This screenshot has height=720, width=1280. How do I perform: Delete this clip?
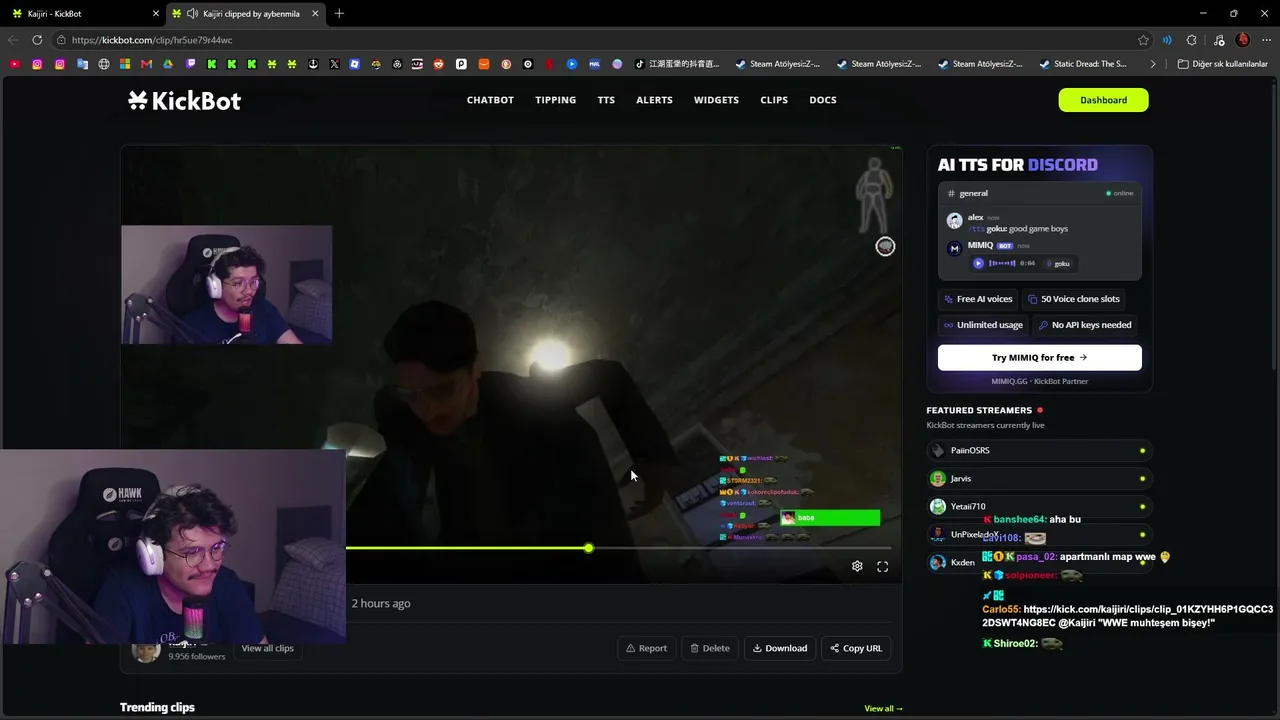pos(710,648)
